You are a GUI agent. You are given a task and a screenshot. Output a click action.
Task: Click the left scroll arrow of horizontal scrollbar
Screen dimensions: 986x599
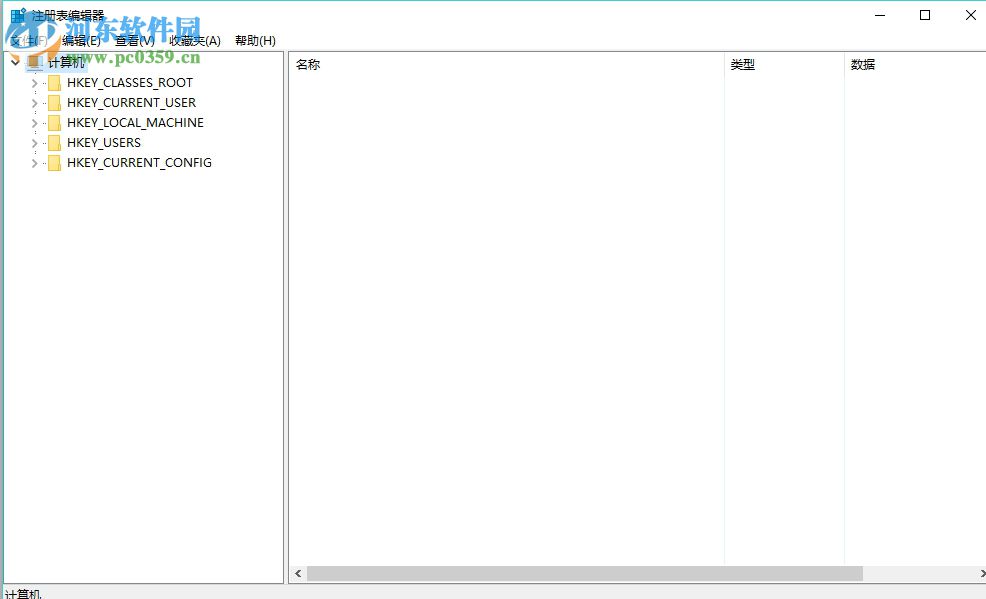pyautogui.click(x=297, y=573)
